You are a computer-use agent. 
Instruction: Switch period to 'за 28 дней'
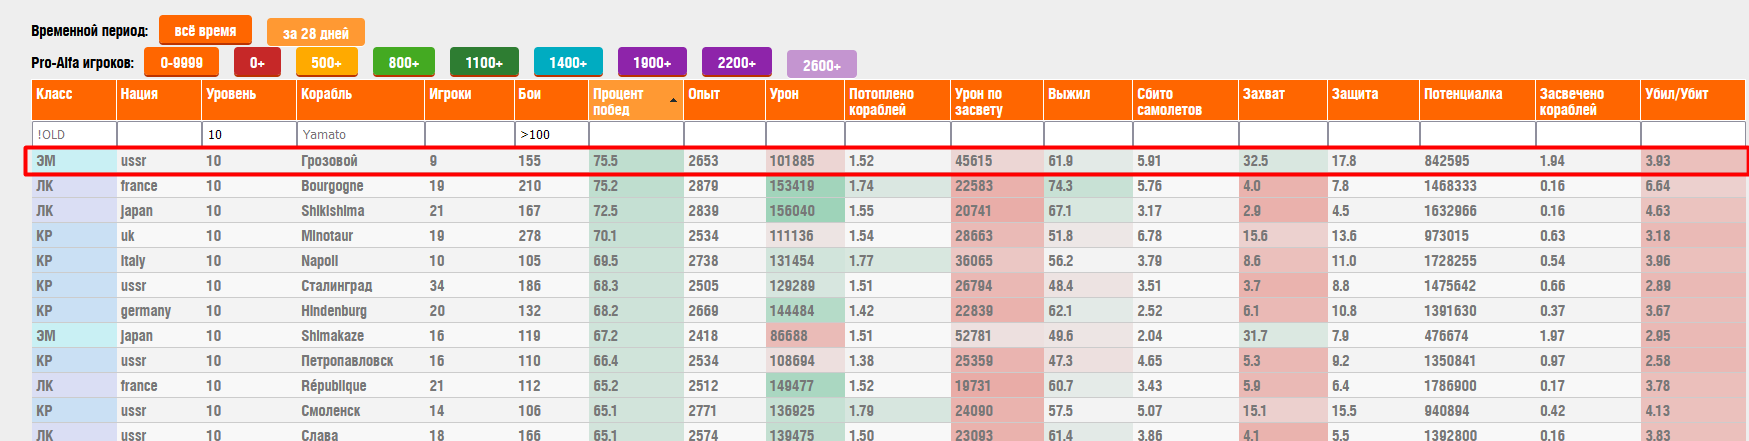coord(315,33)
